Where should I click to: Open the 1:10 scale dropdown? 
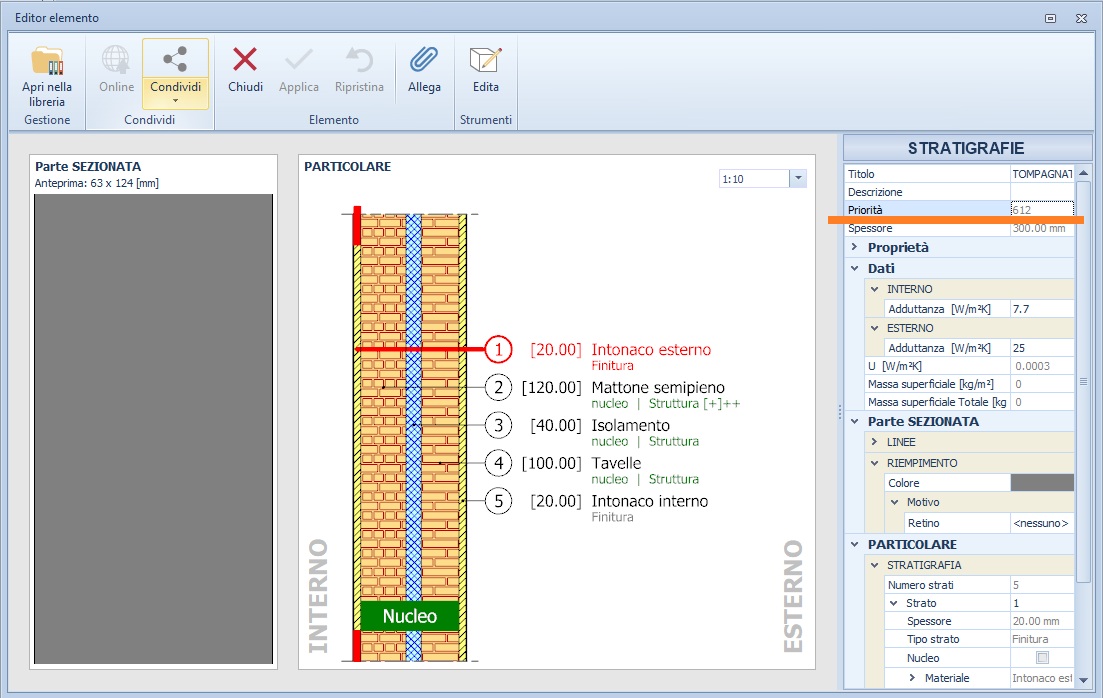point(797,179)
